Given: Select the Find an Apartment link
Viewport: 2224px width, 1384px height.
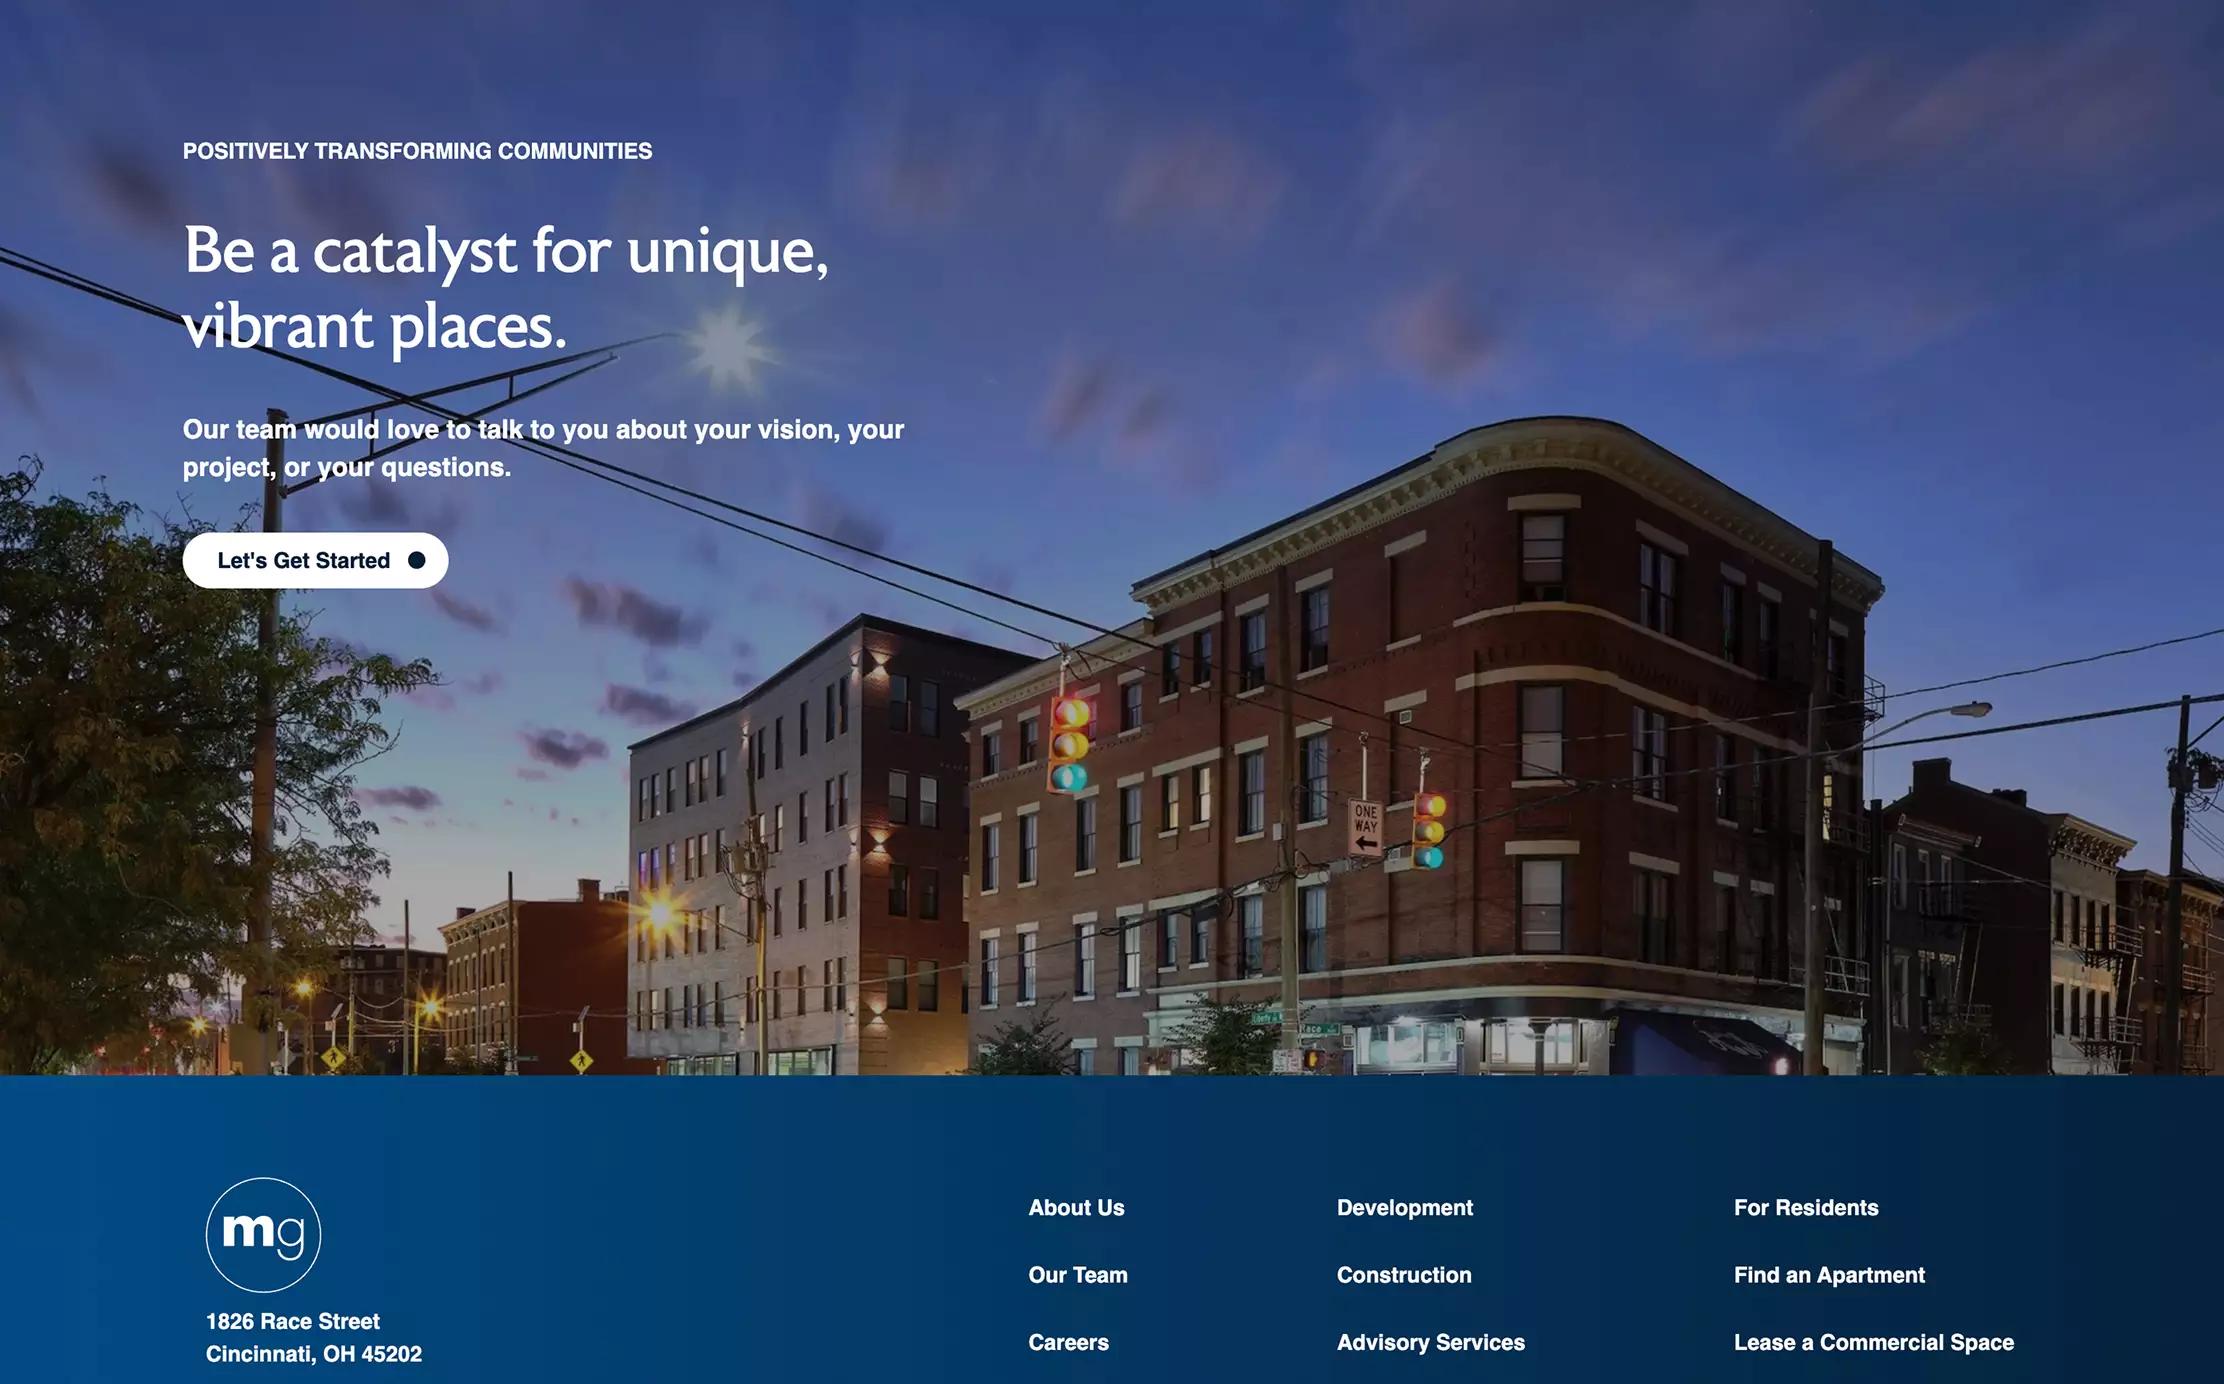Looking at the screenshot, I should 1829,1275.
